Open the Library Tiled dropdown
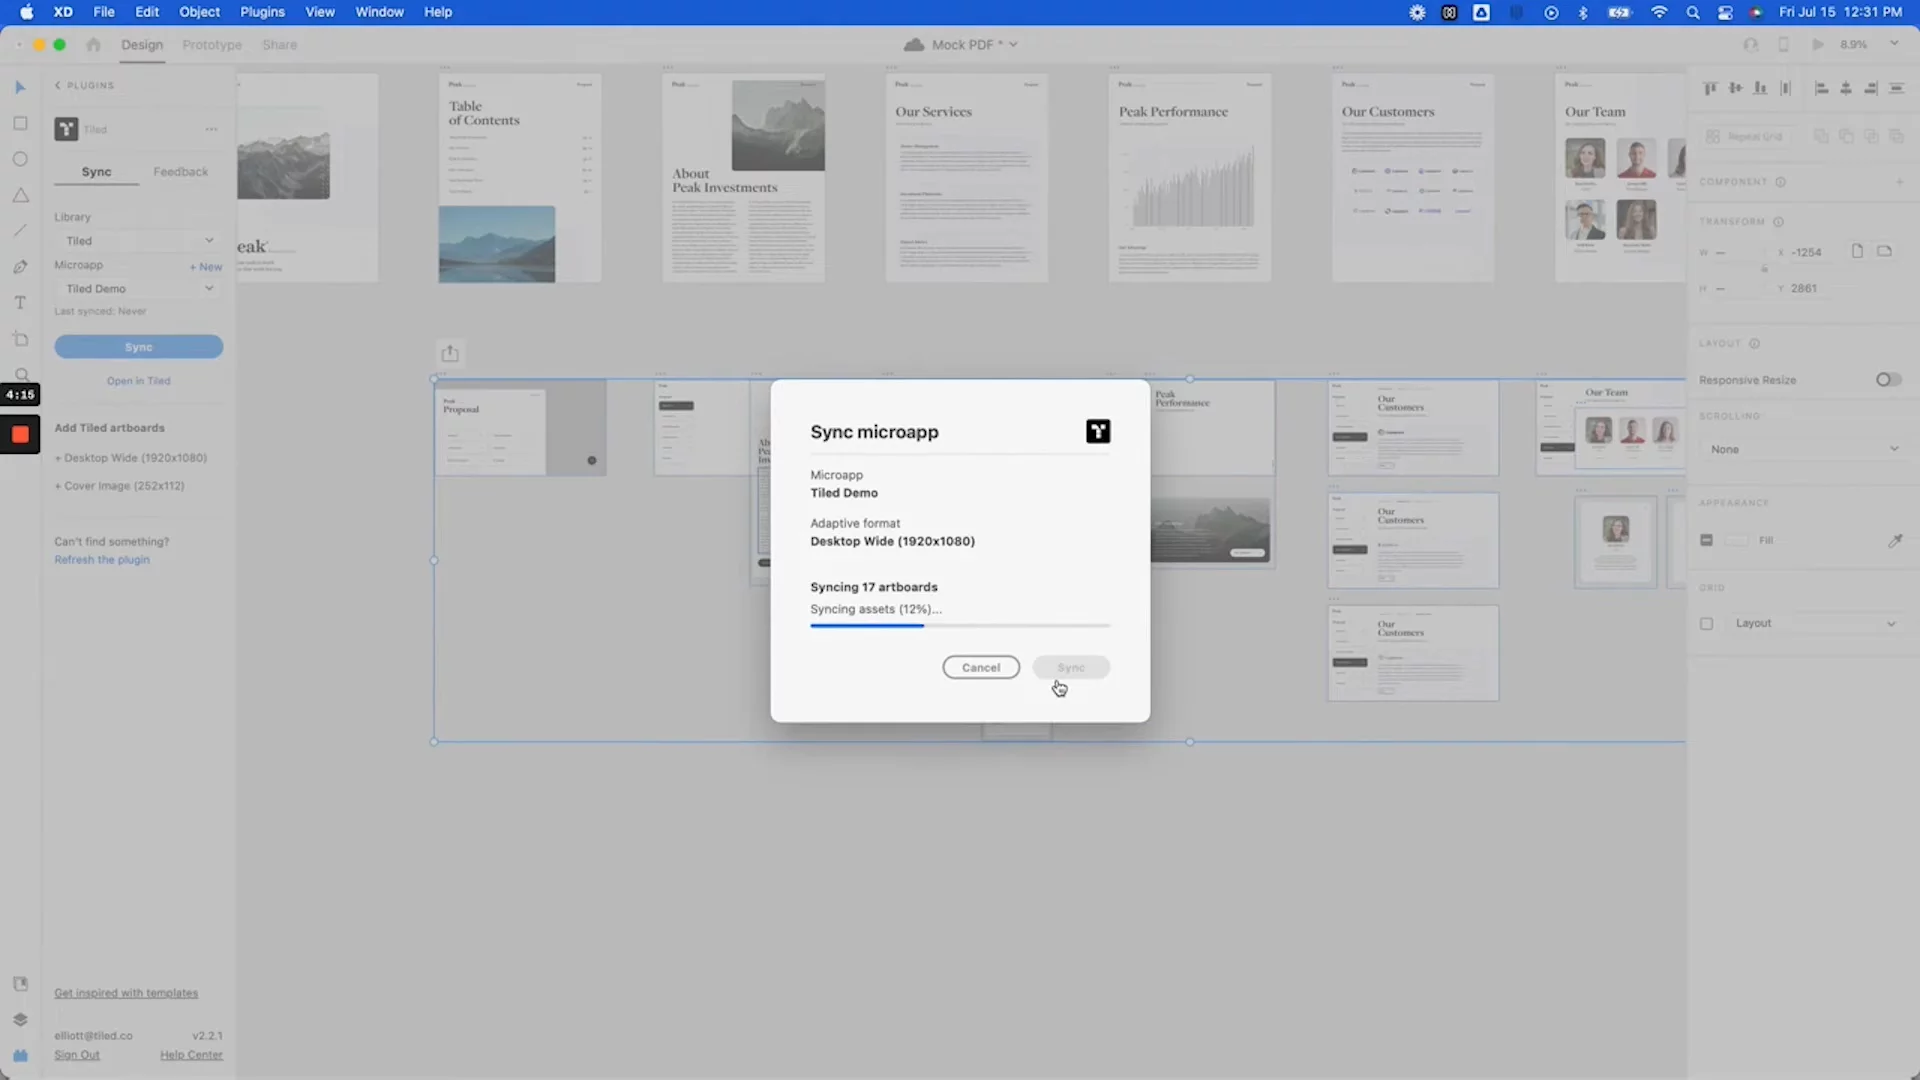 138,241
